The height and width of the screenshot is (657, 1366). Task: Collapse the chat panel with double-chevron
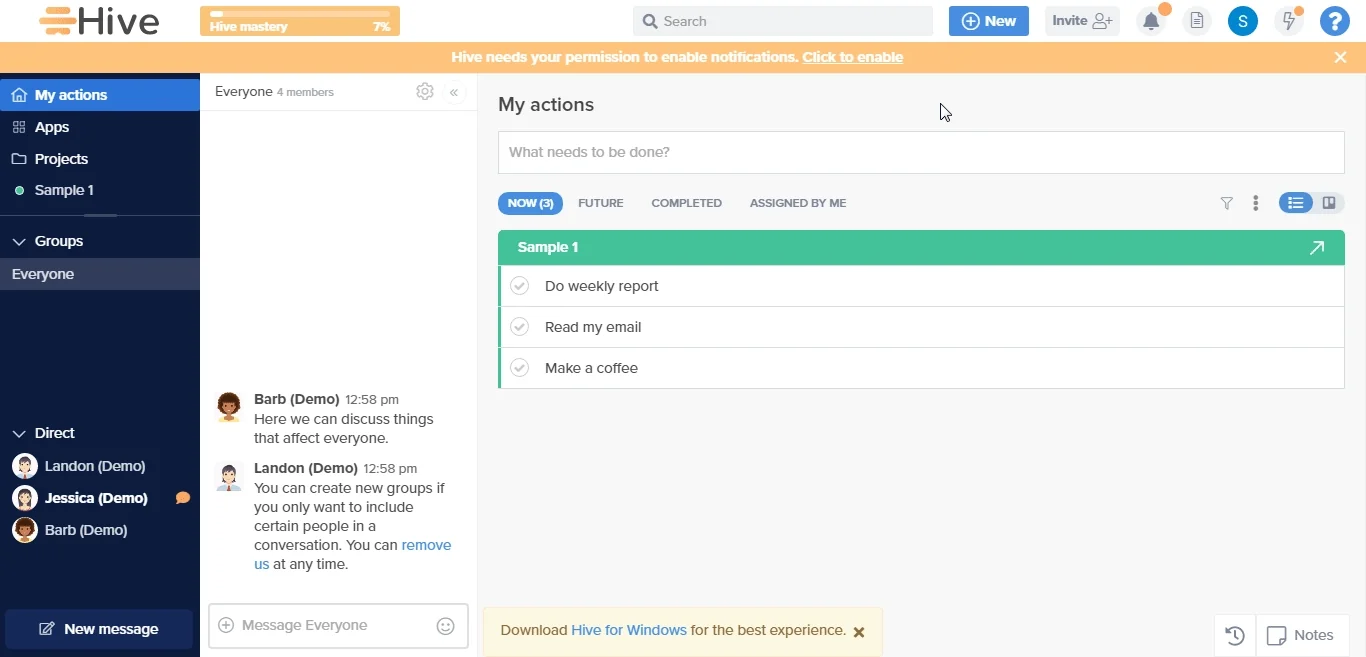click(454, 92)
